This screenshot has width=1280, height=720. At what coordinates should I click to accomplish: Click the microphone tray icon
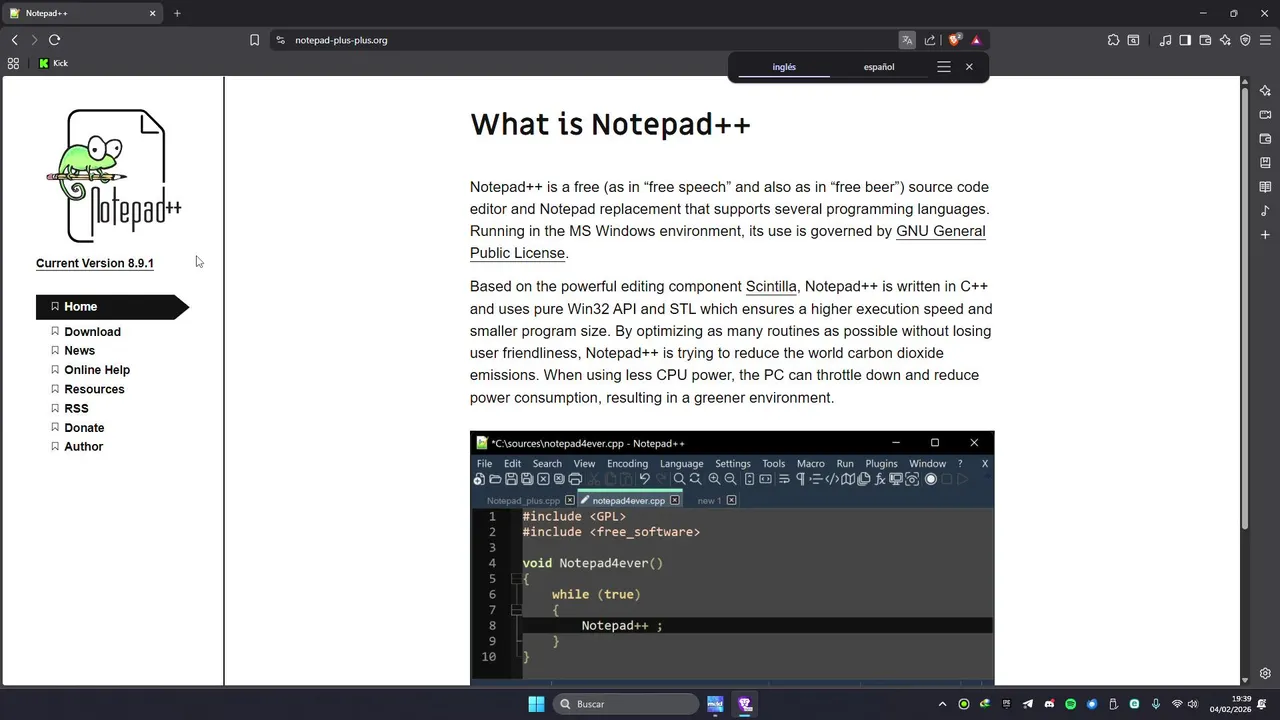click(1156, 704)
